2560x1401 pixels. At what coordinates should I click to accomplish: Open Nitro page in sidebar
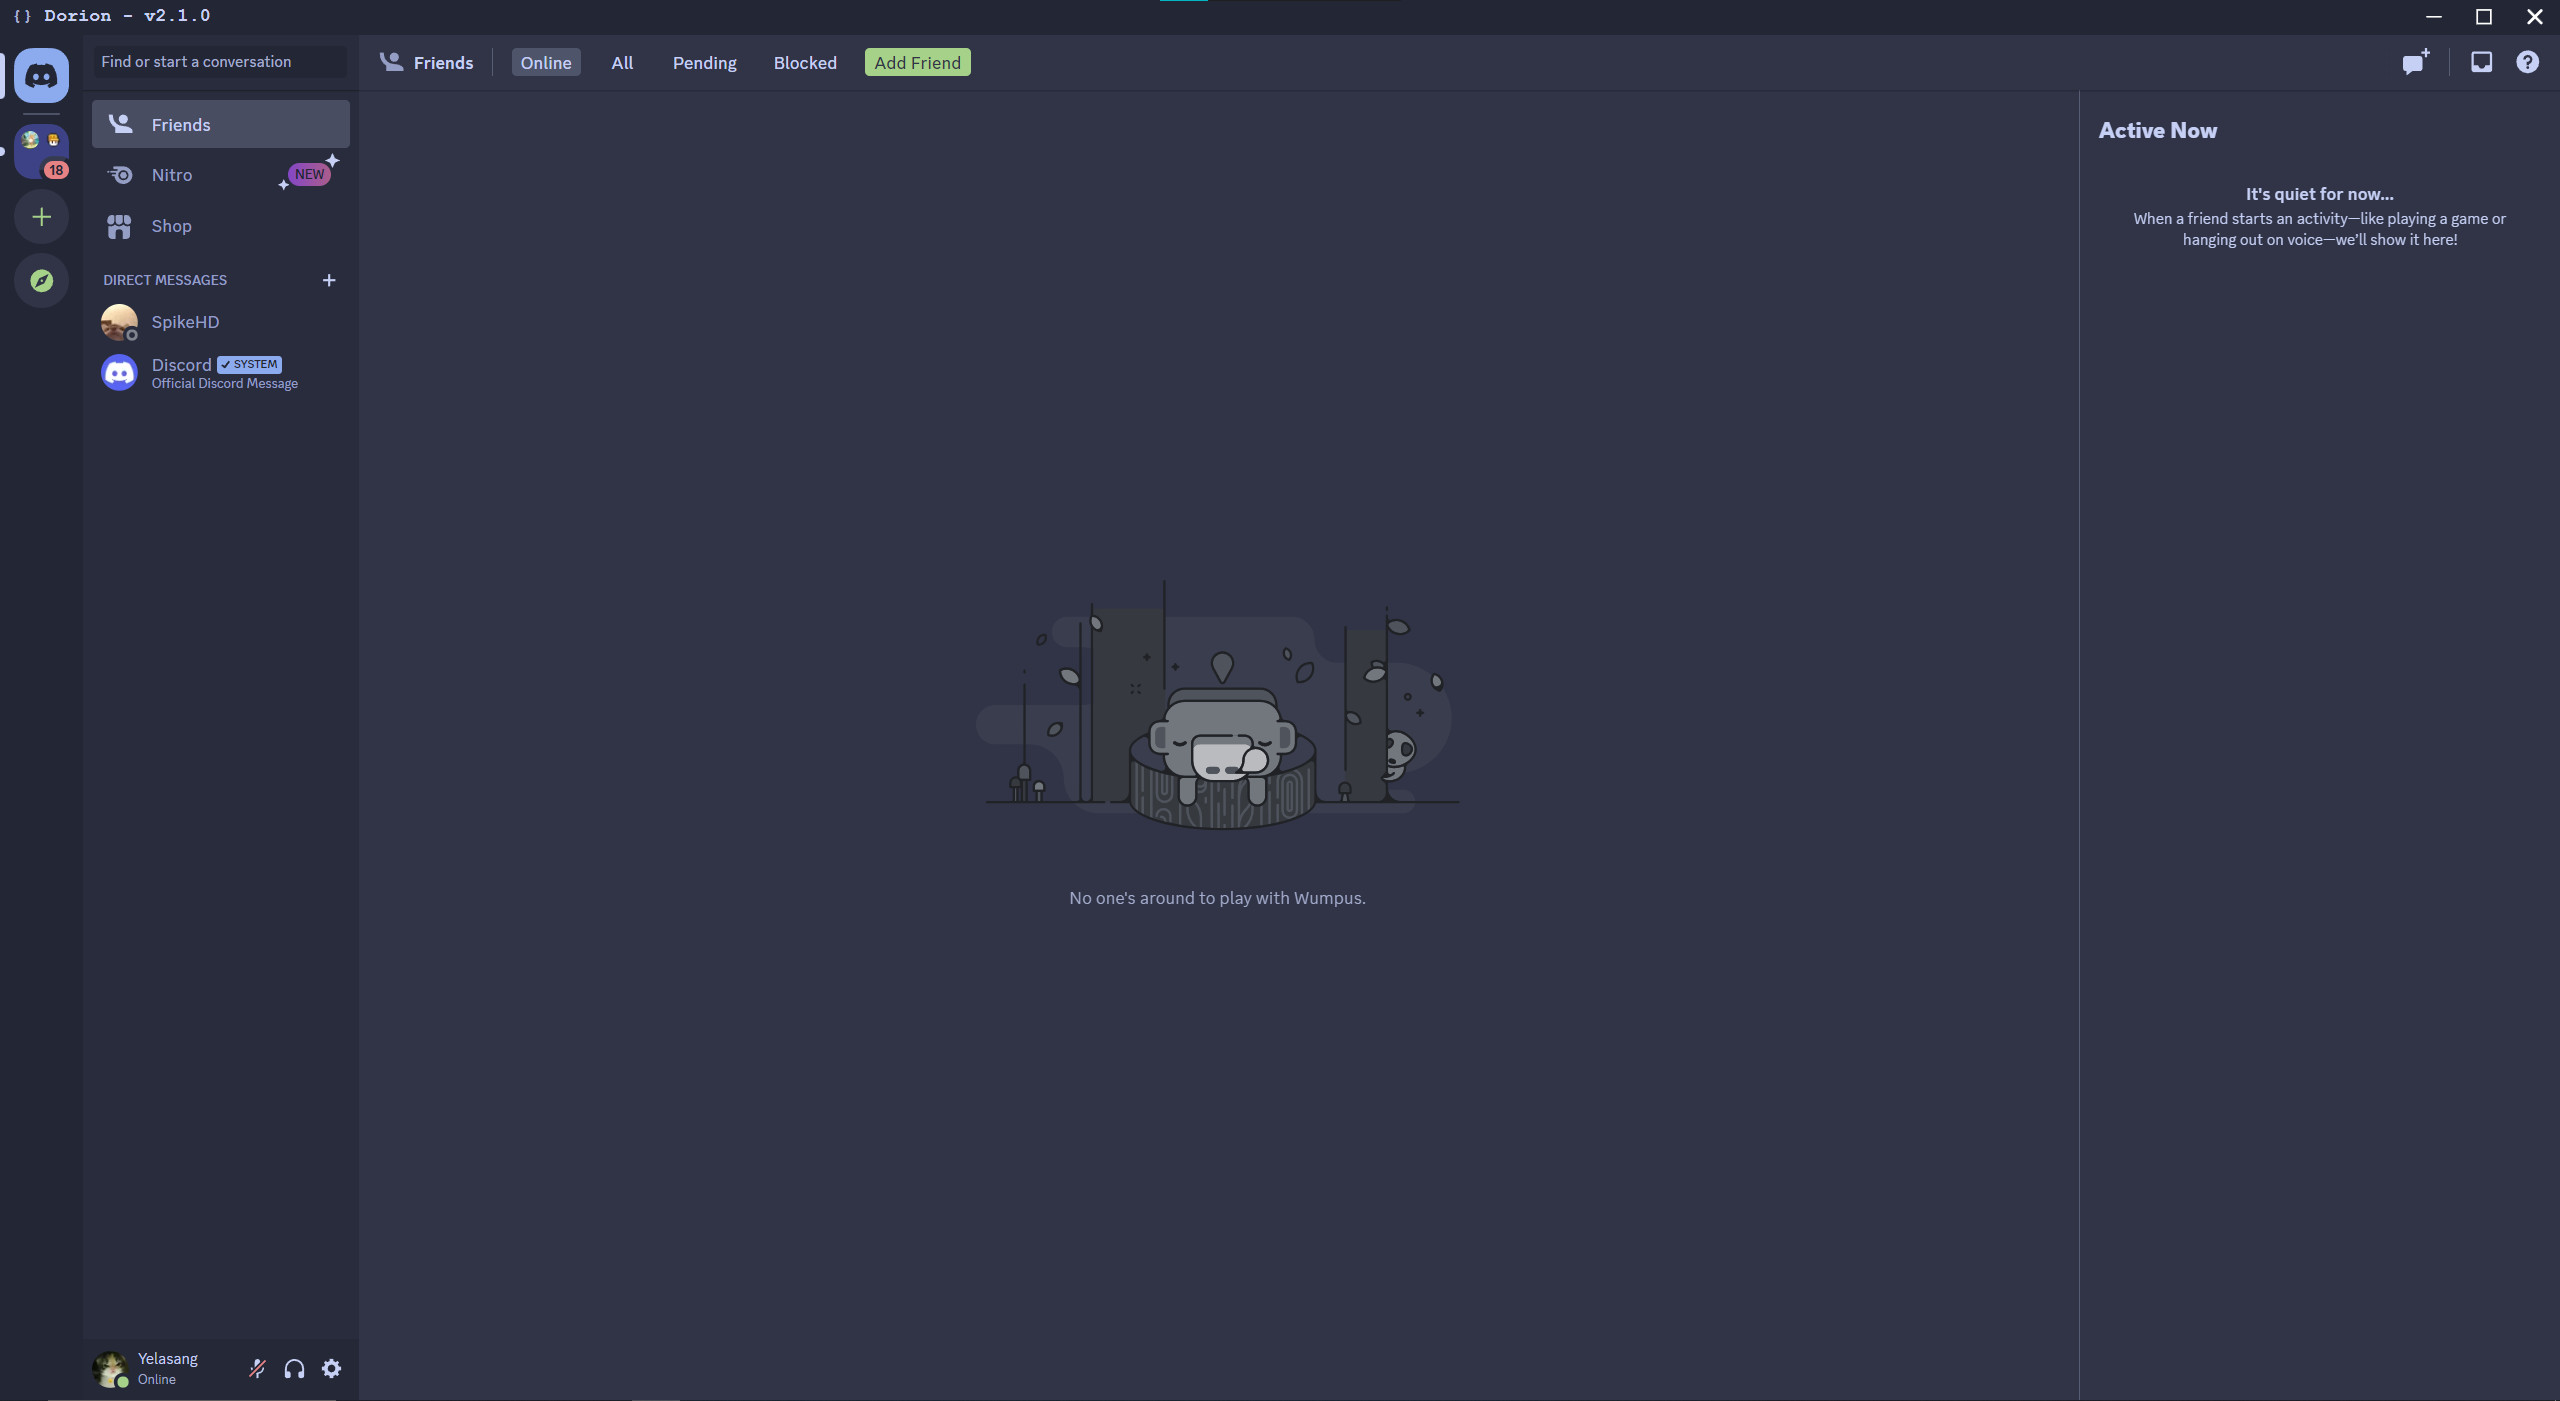(x=221, y=175)
